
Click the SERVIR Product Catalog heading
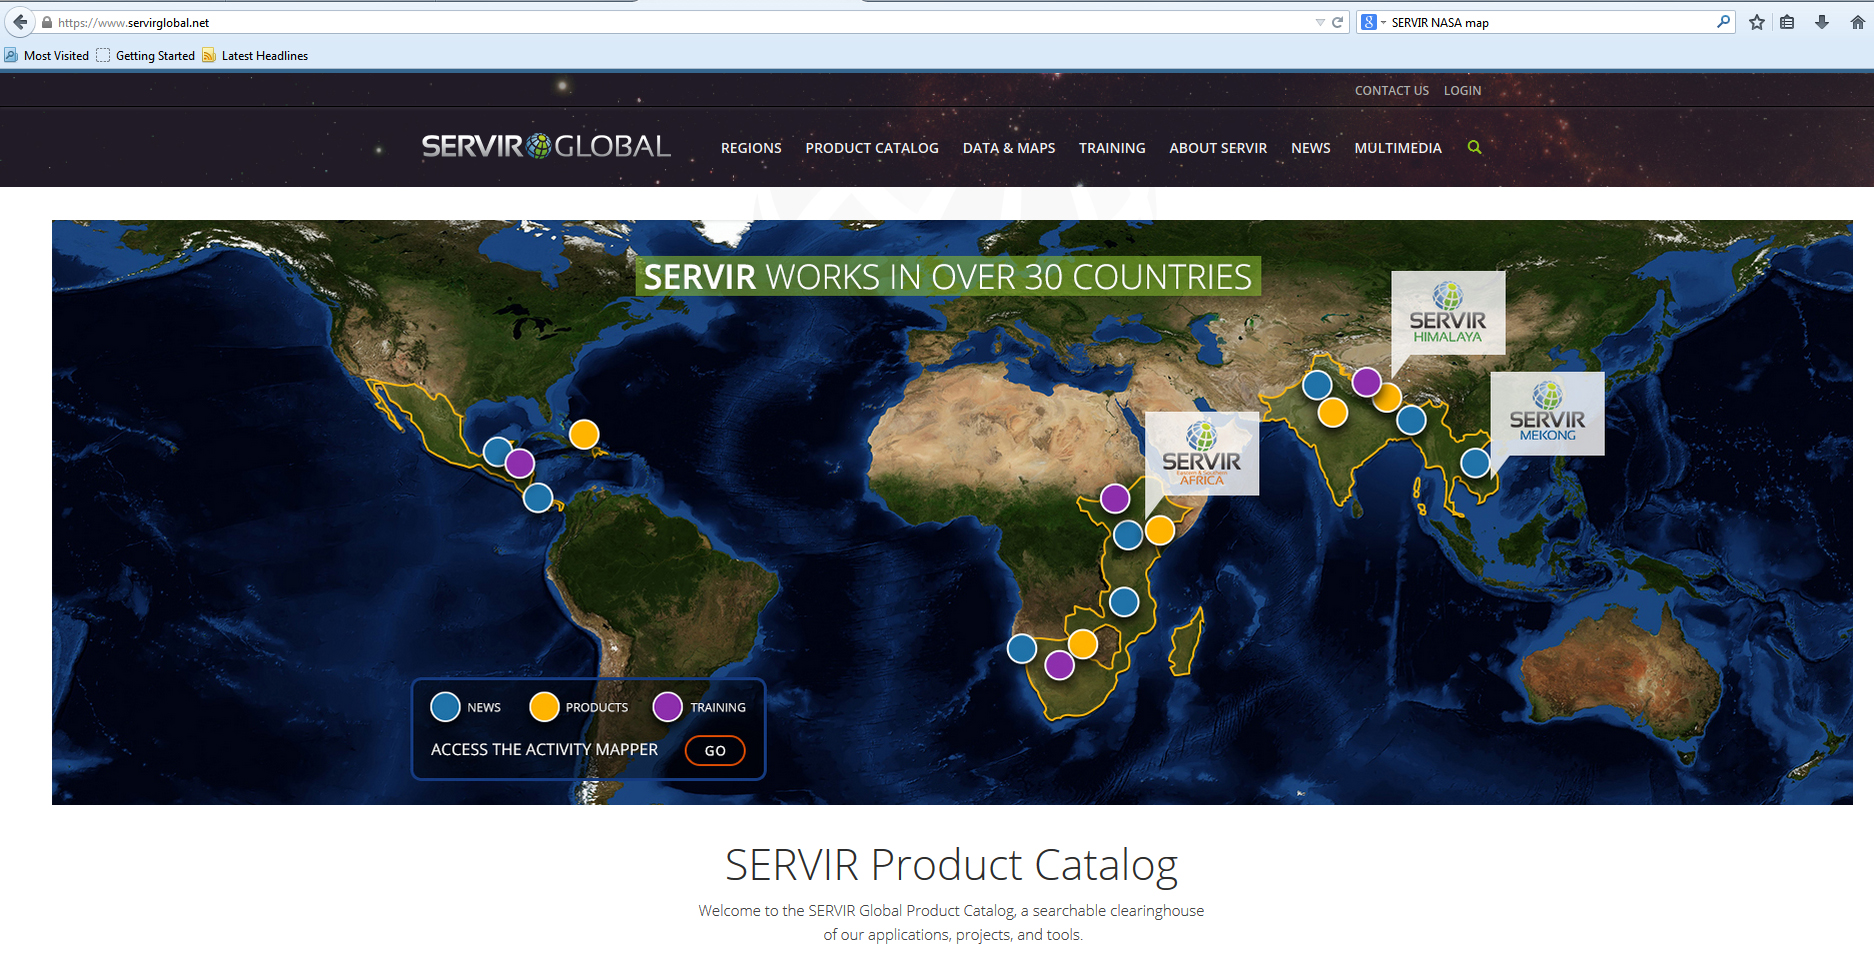pos(951,865)
